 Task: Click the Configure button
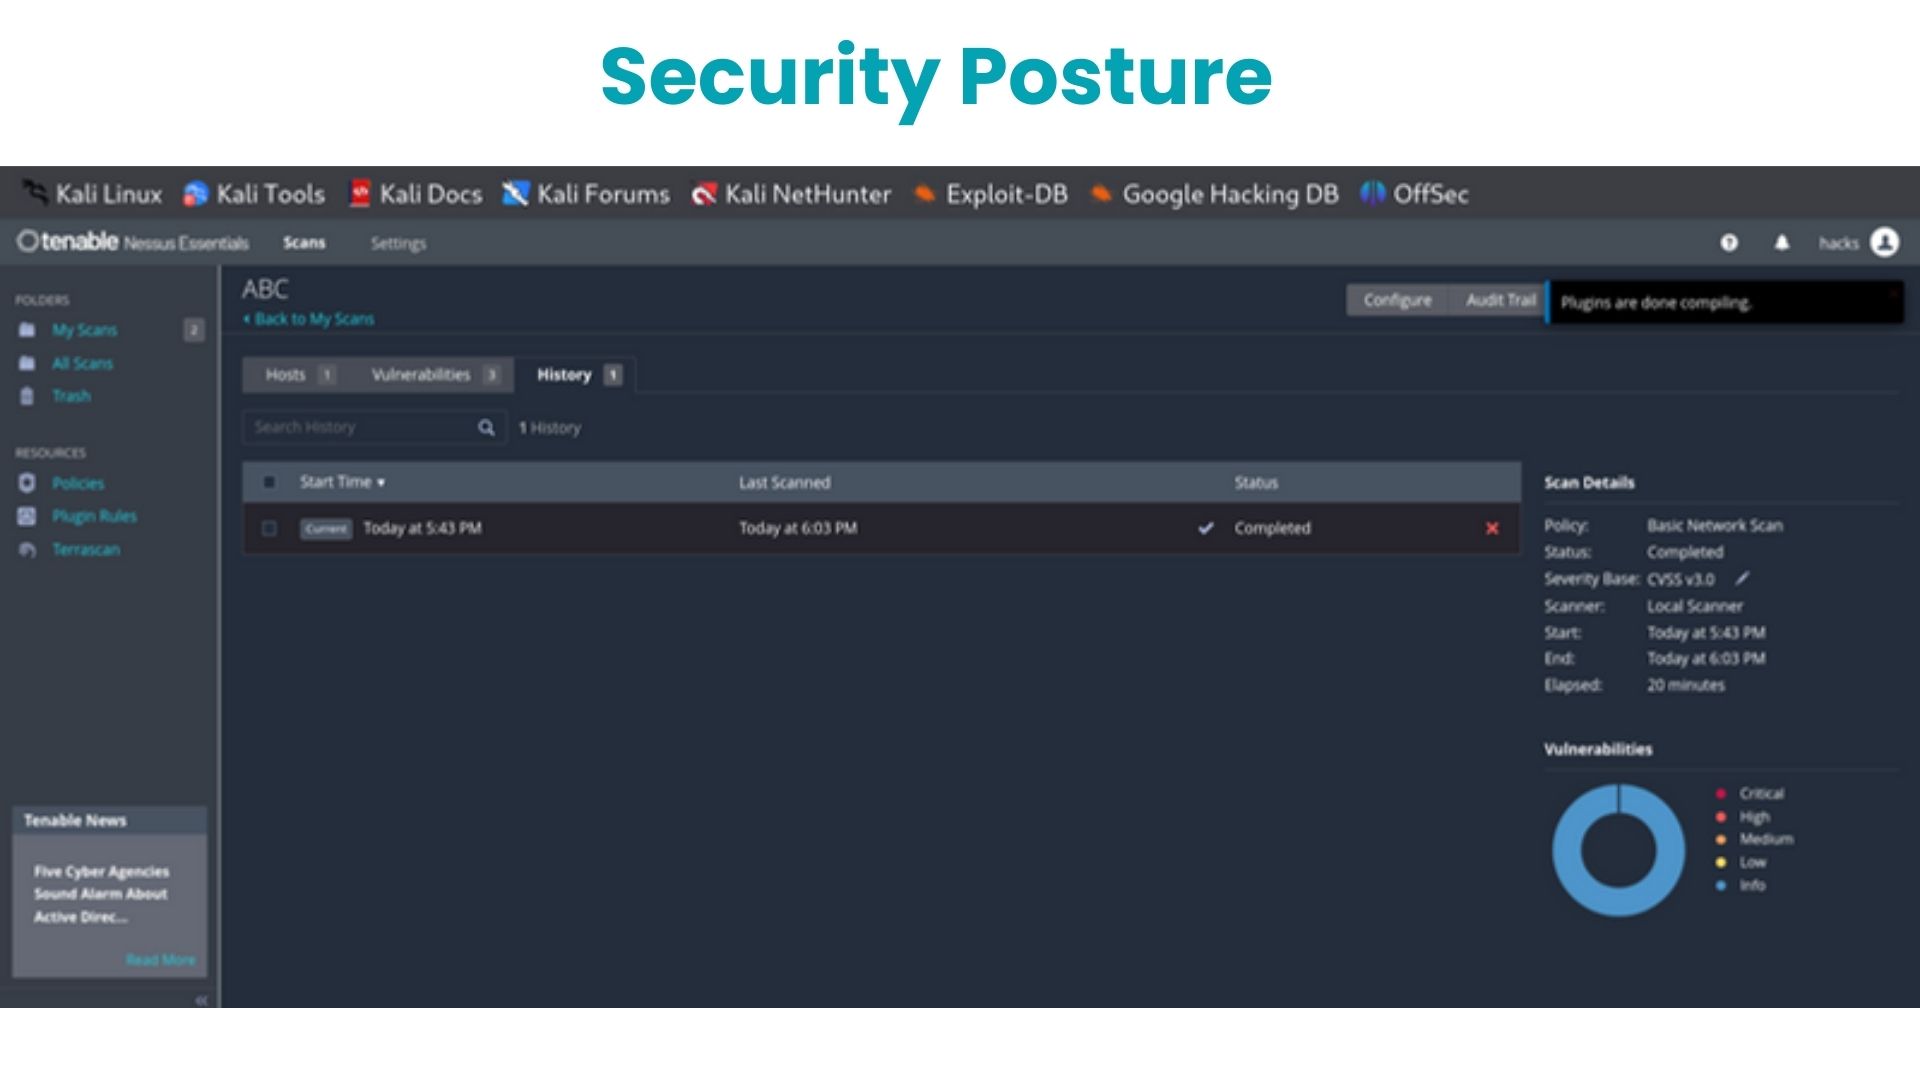point(1397,300)
